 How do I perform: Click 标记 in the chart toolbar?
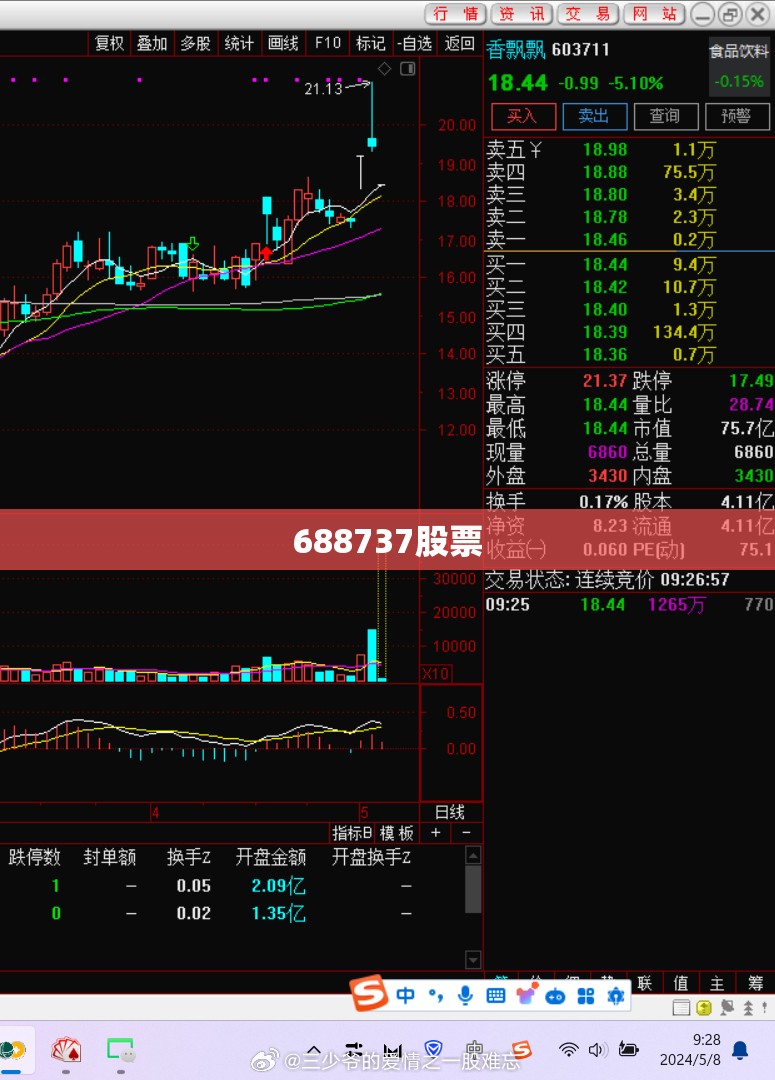pos(370,43)
